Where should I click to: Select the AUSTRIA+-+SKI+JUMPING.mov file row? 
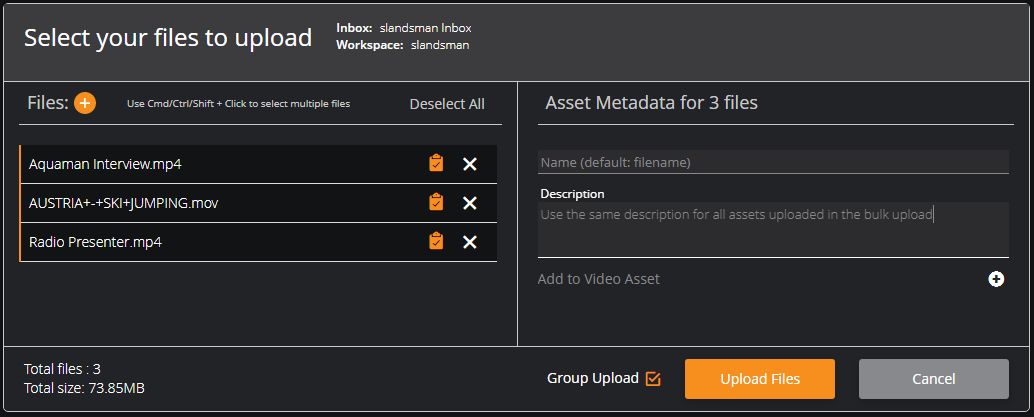pos(258,203)
